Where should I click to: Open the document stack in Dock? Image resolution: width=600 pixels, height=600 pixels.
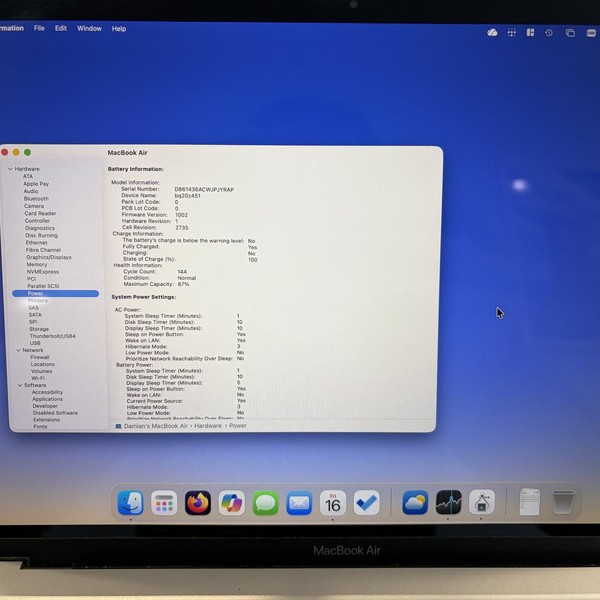click(530, 502)
